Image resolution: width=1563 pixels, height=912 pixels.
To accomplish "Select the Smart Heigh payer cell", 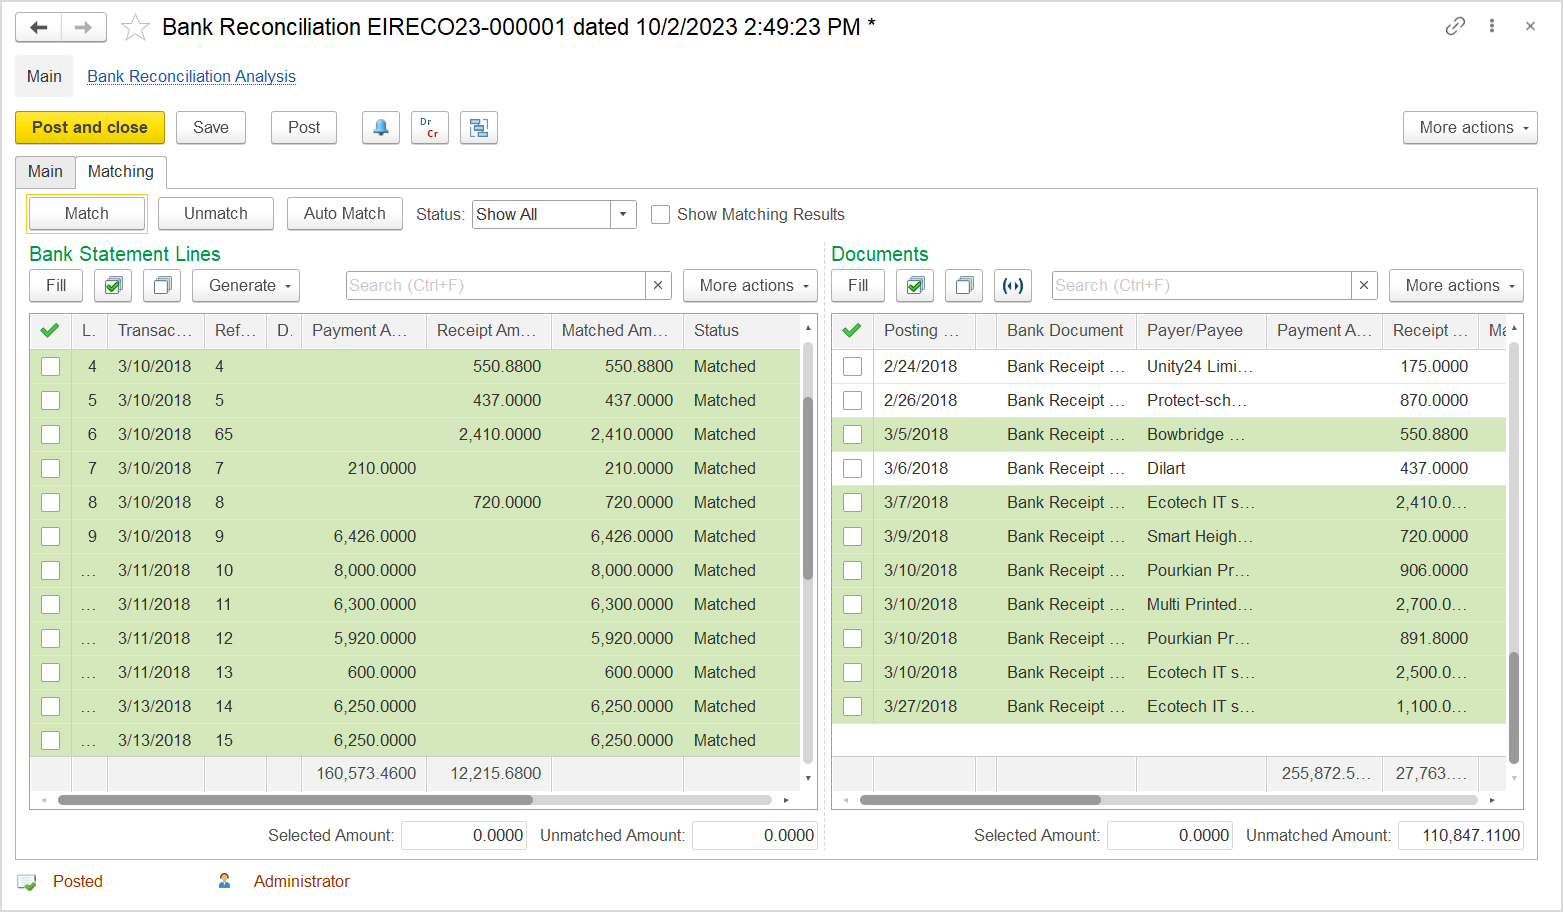I will (x=1201, y=536).
